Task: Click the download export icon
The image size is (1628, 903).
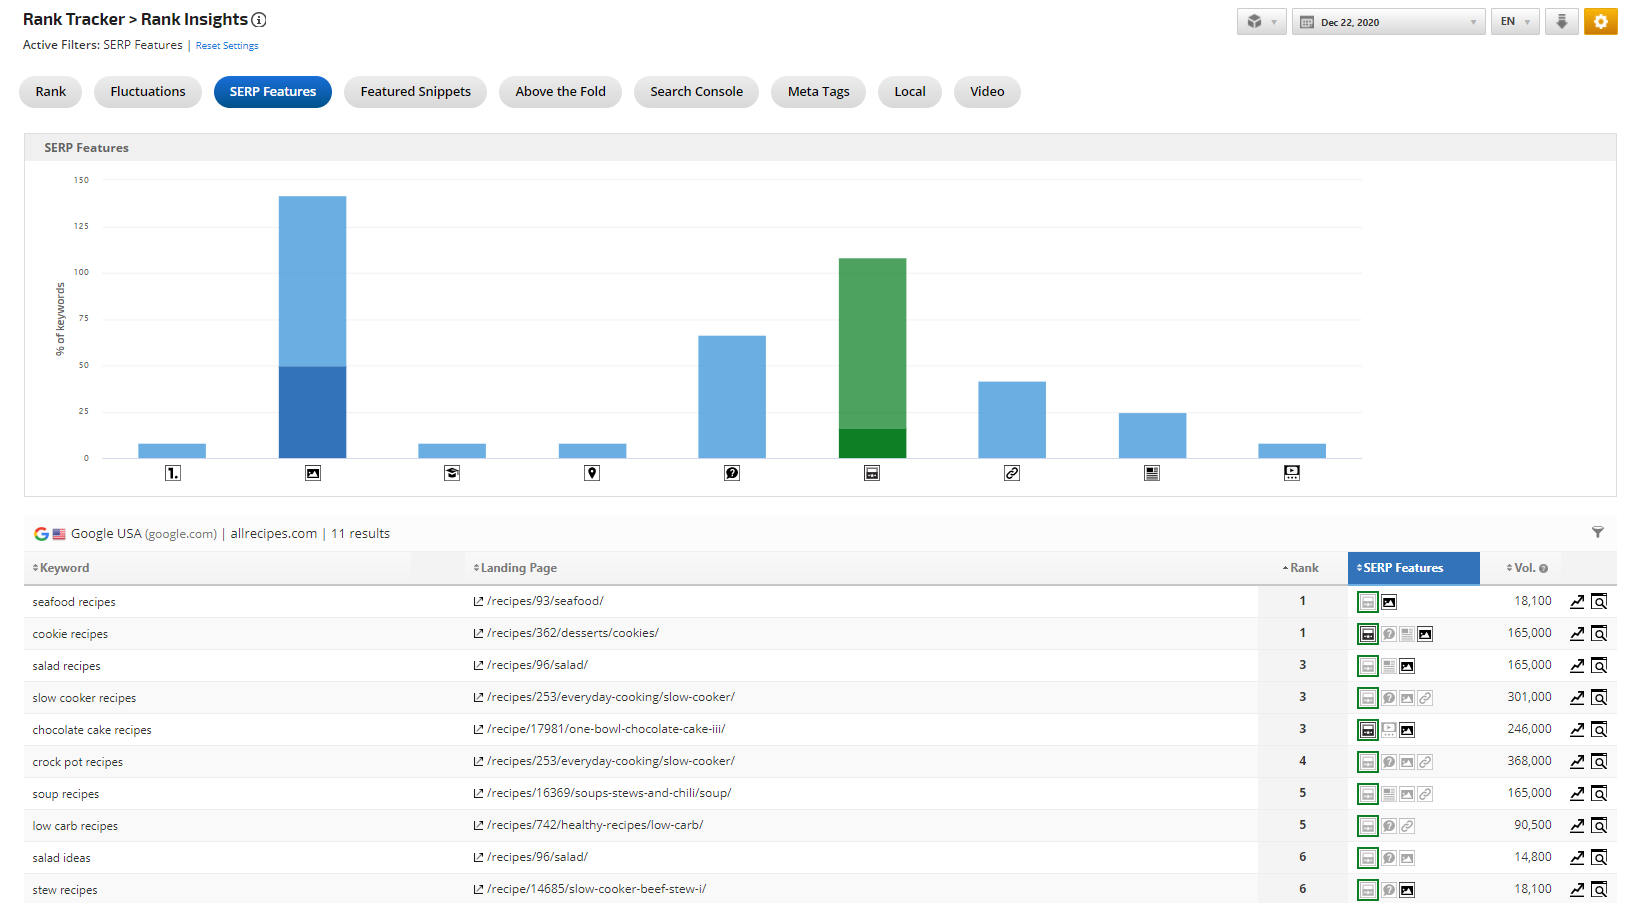Action: [x=1561, y=22]
